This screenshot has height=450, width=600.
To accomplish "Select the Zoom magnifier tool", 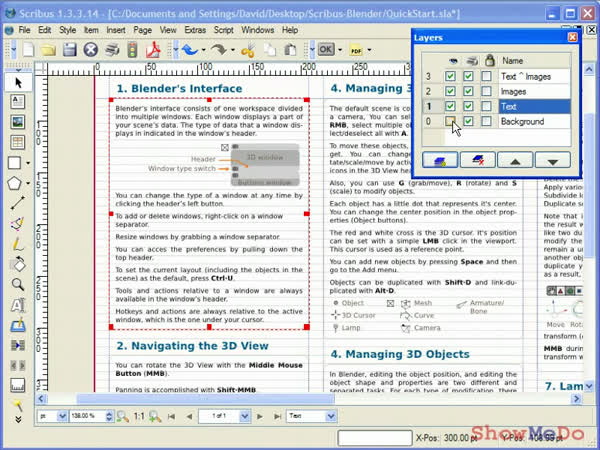I will coord(18,285).
